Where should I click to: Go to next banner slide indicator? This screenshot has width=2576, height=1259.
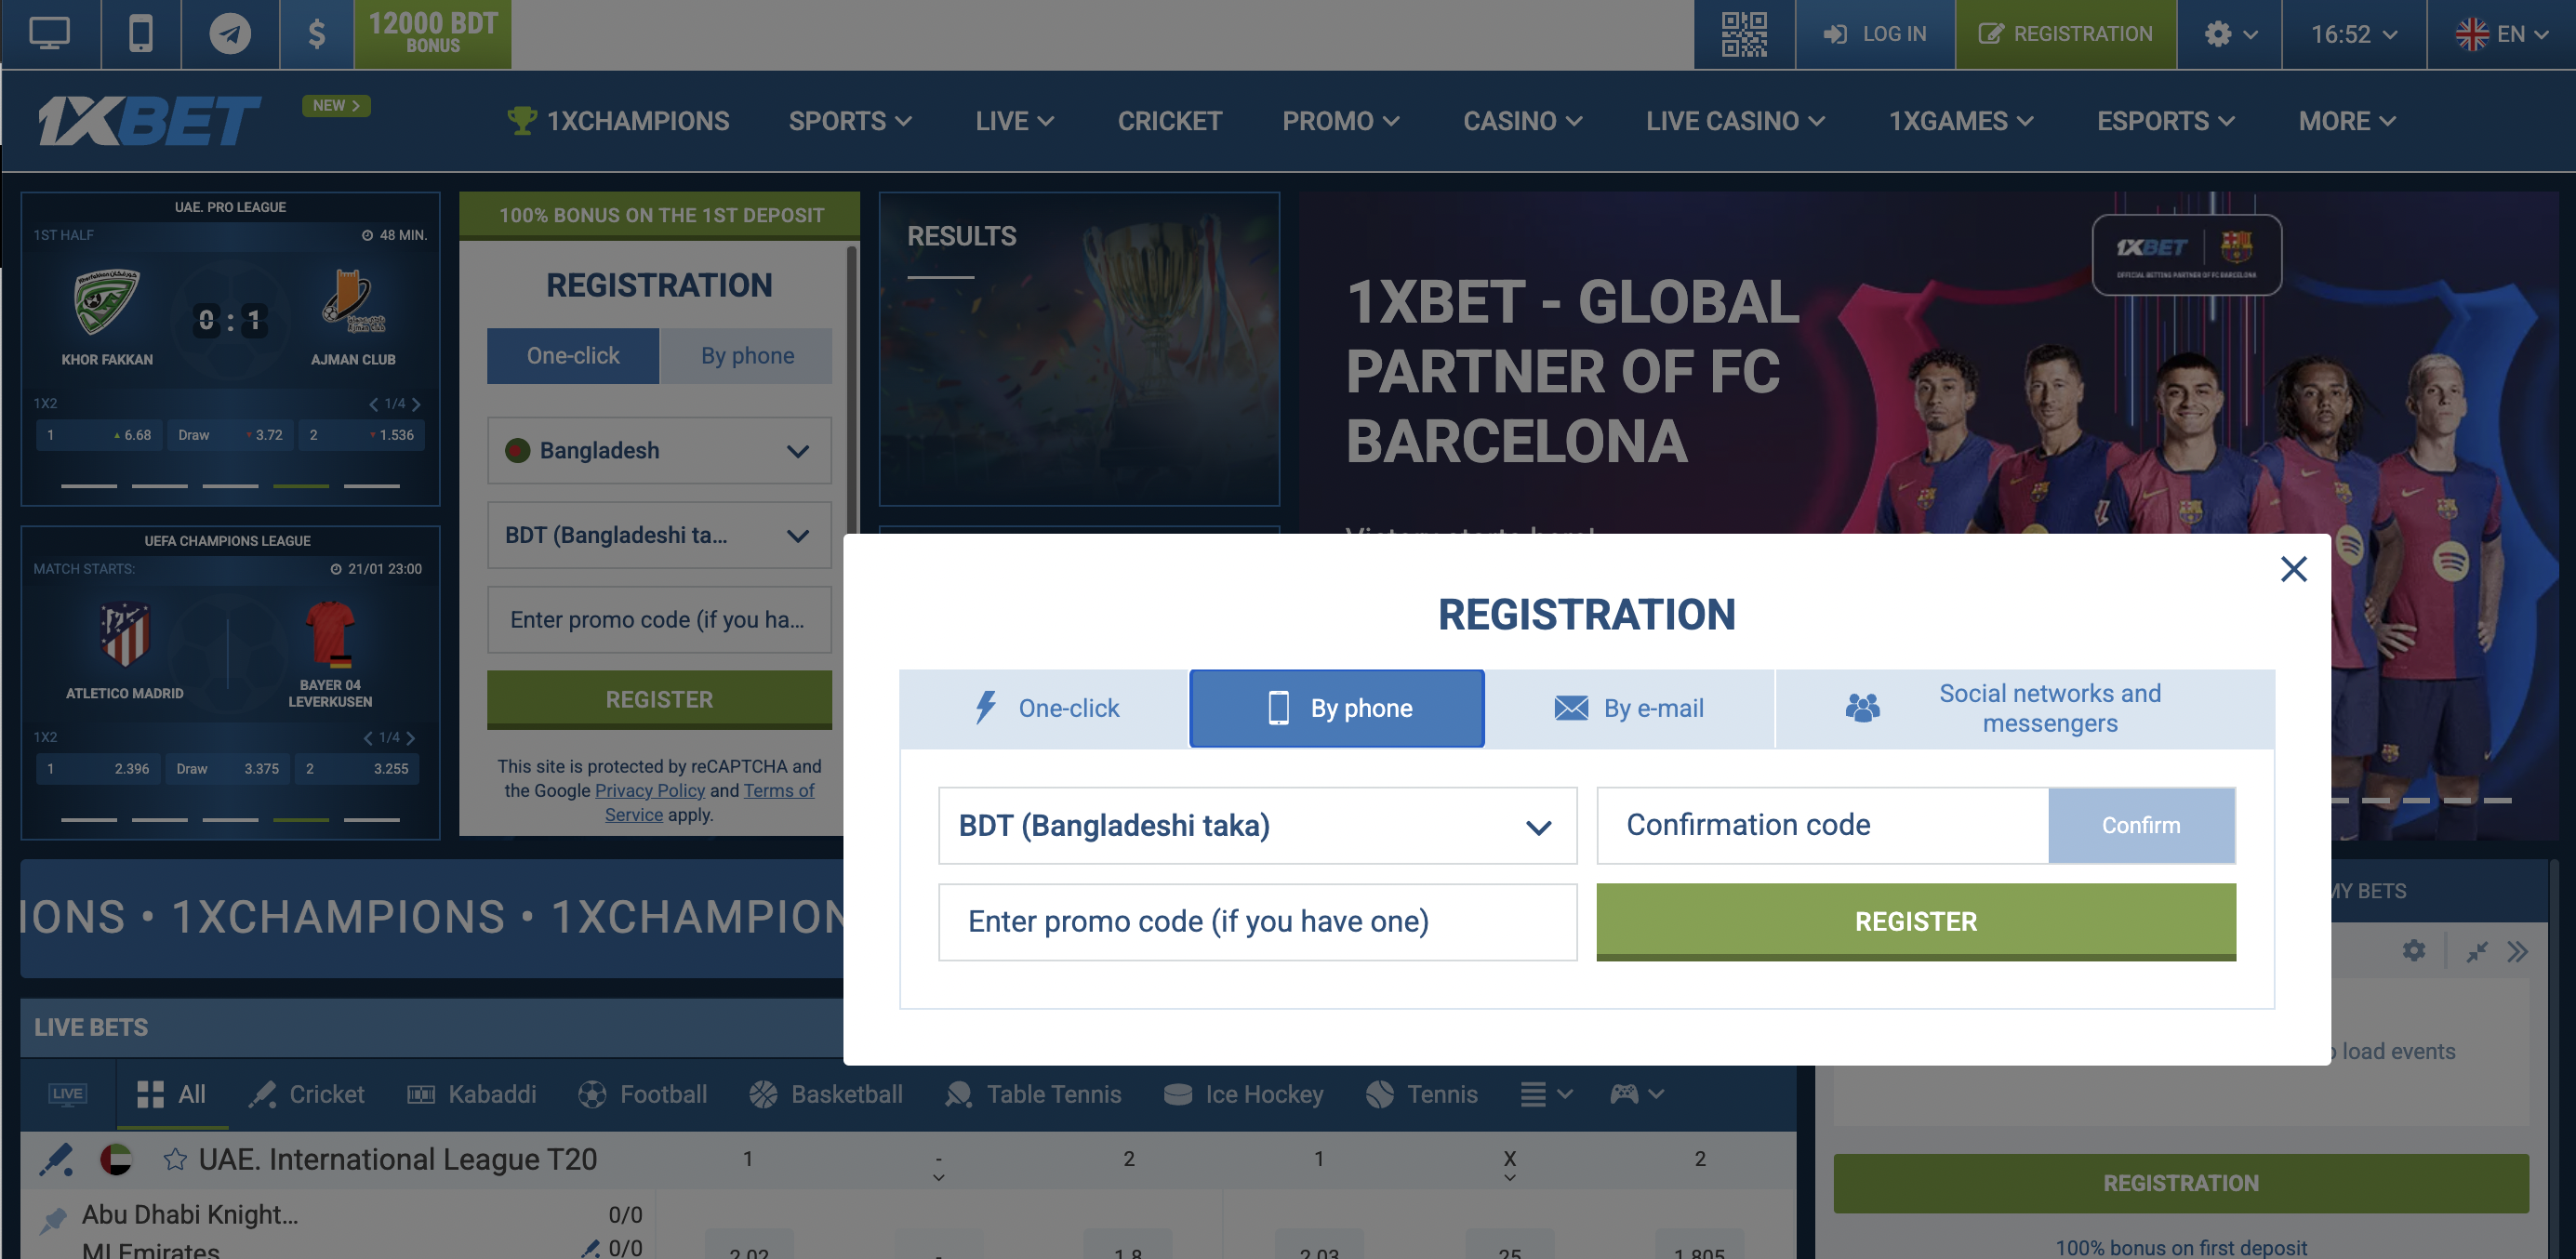click(x=2375, y=801)
